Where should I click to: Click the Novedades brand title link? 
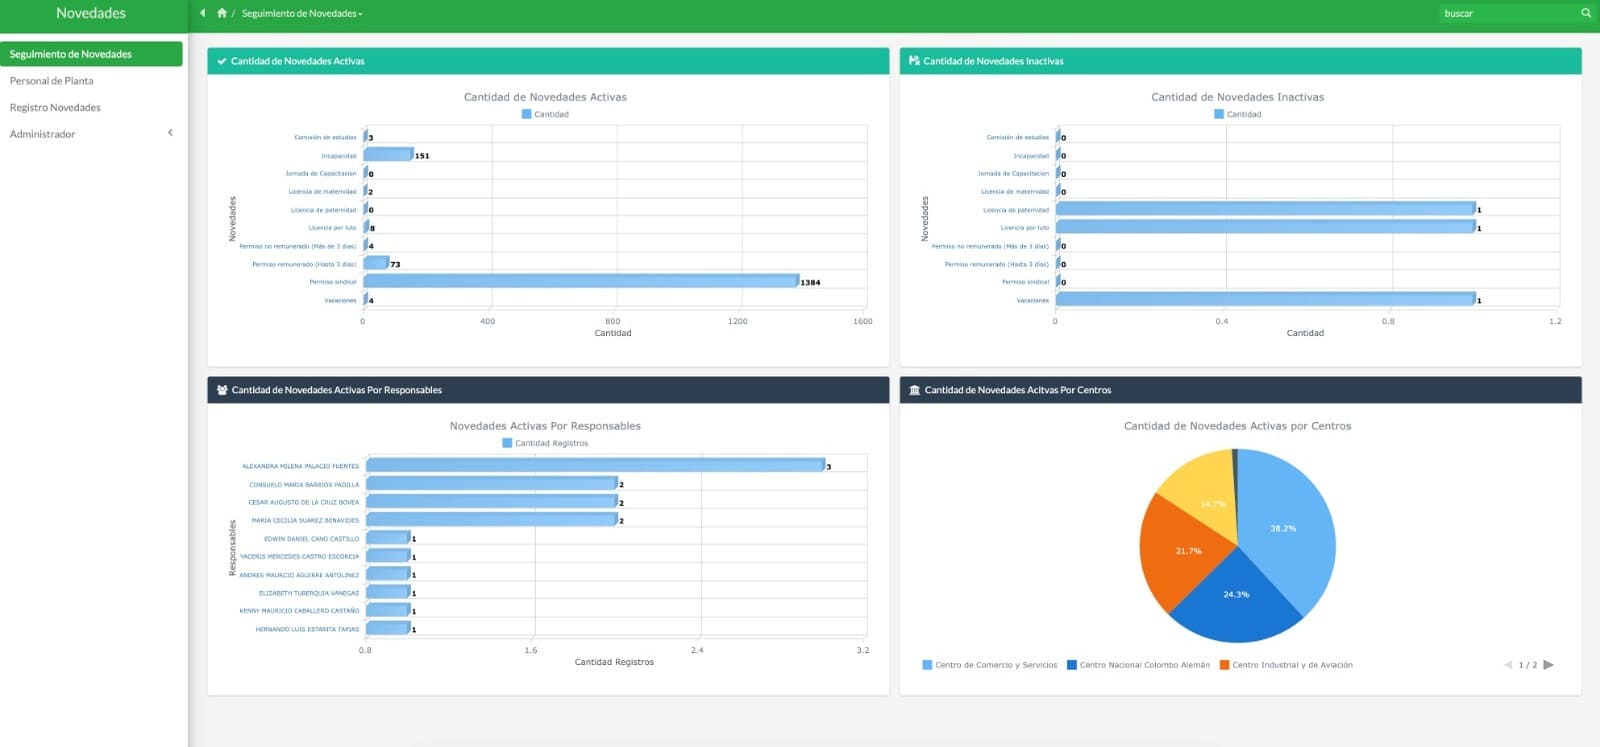(91, 13)
